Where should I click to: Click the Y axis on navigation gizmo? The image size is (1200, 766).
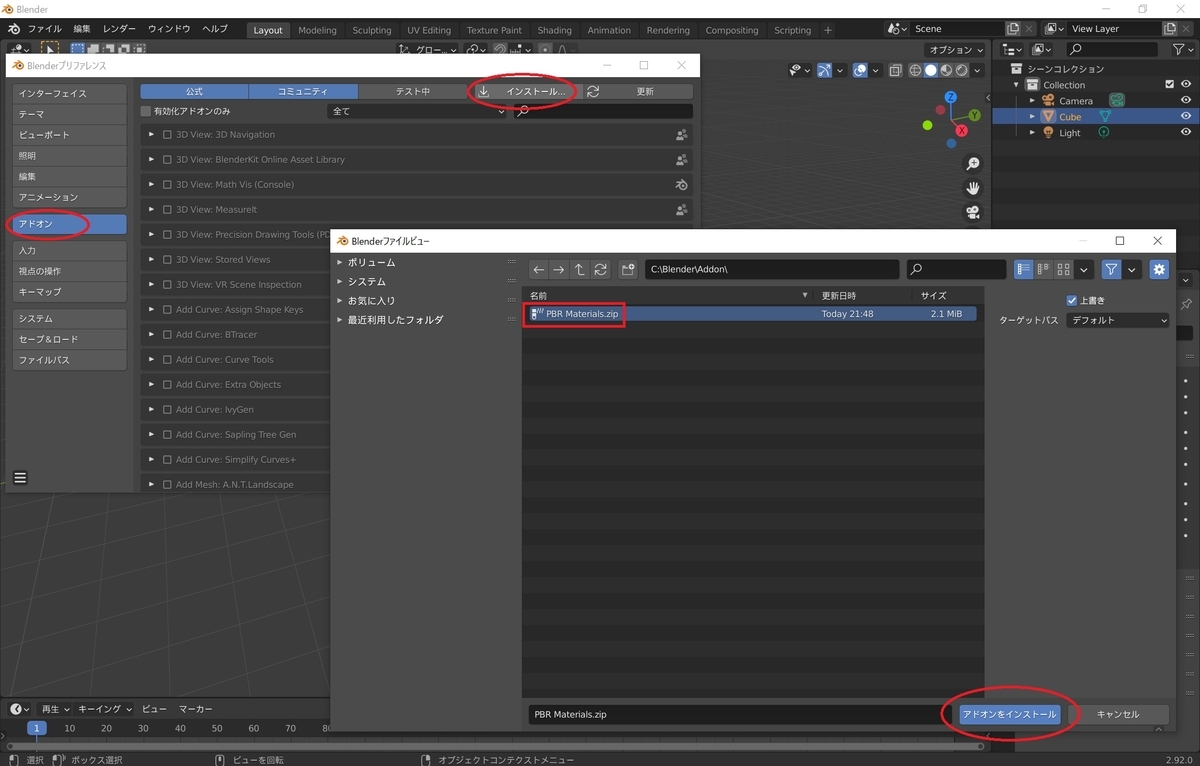(975, 116)
